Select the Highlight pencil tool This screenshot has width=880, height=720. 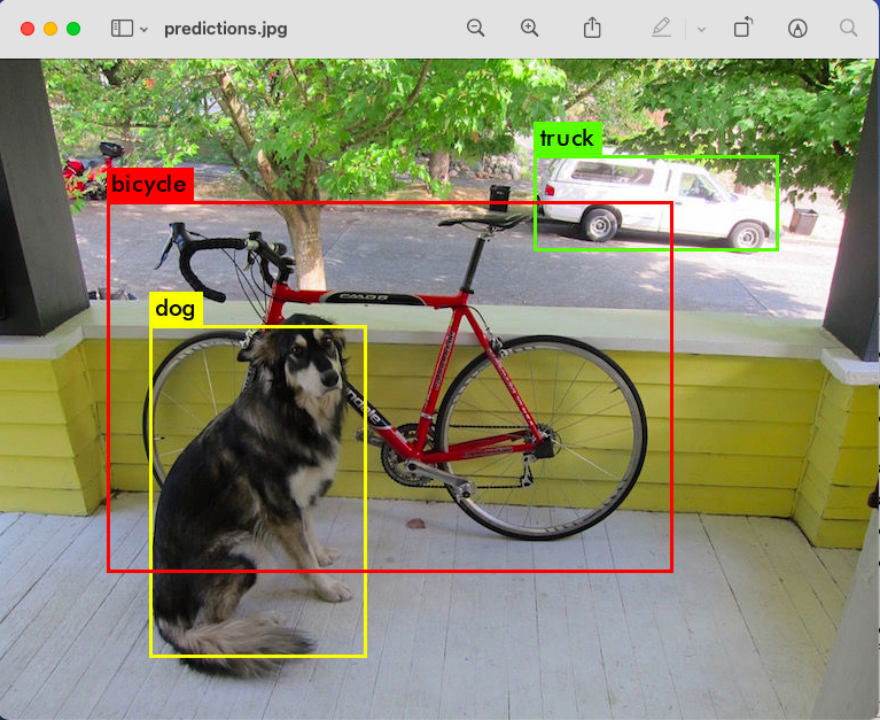click(662, 27)
